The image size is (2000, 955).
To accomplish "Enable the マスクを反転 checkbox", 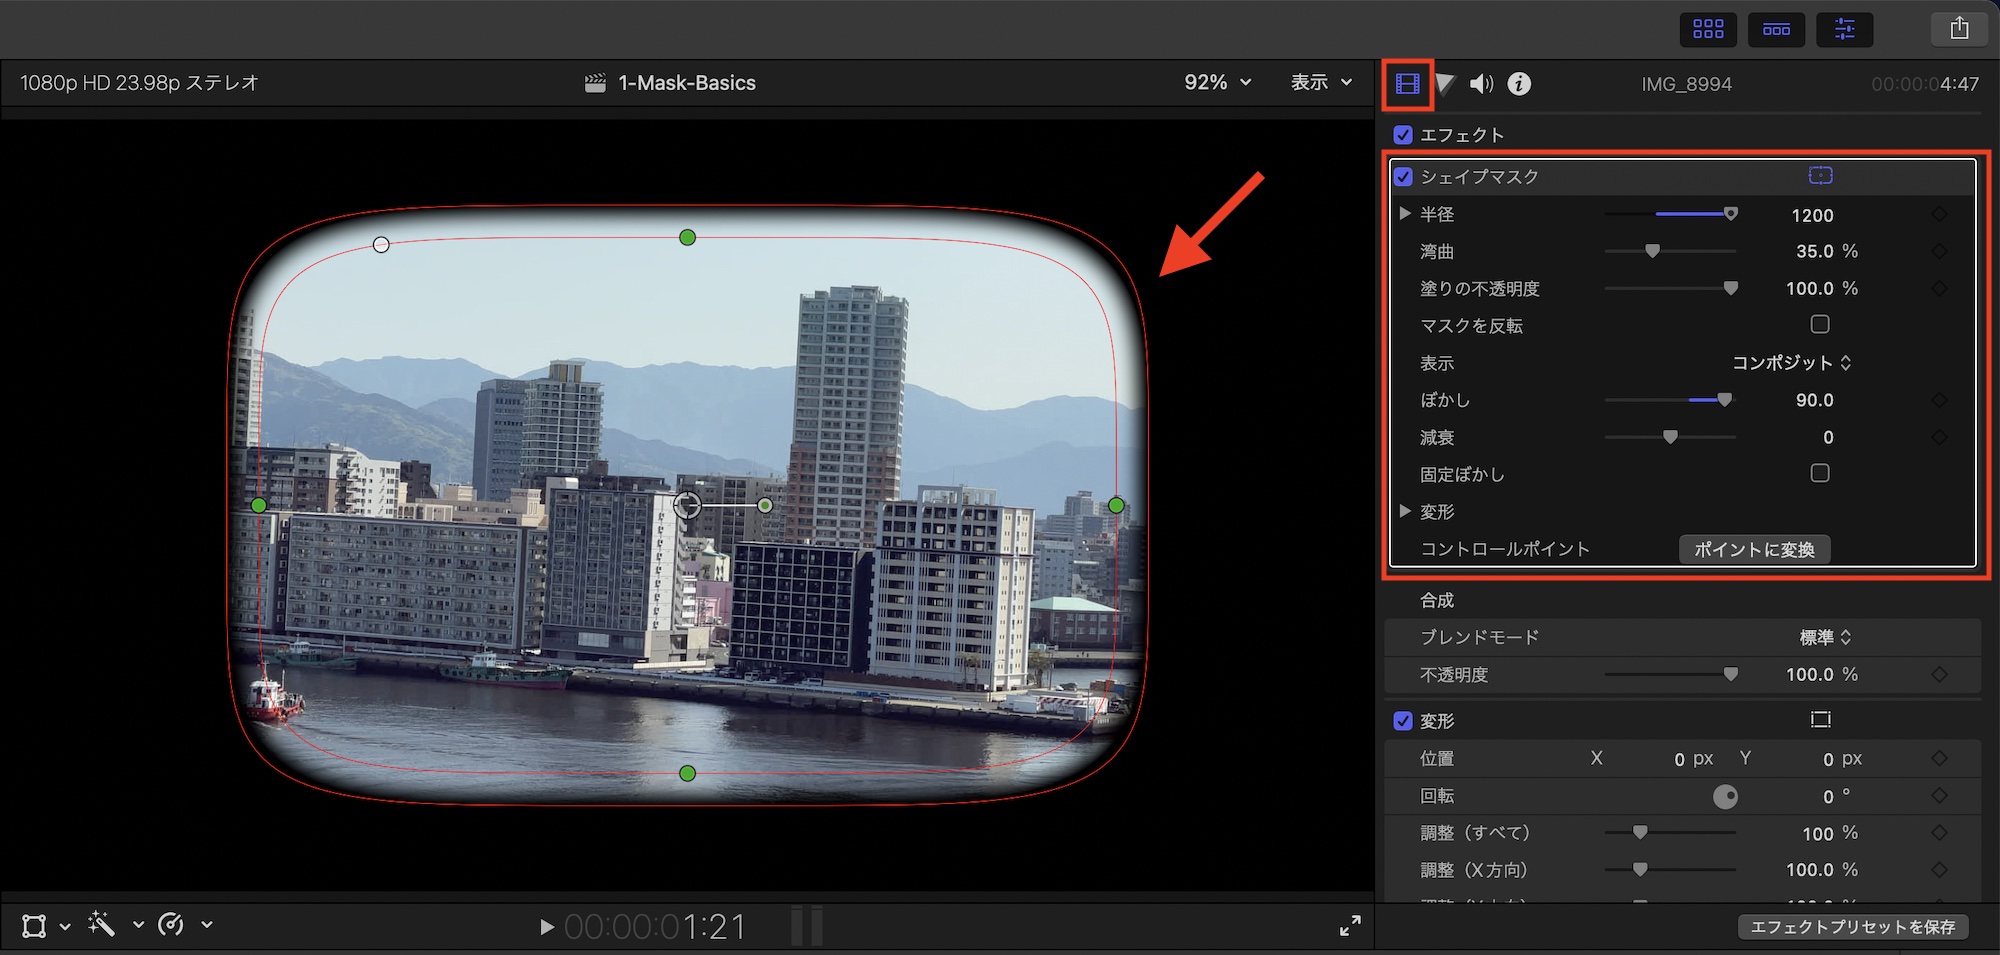I will click(x=1820, y=325).
